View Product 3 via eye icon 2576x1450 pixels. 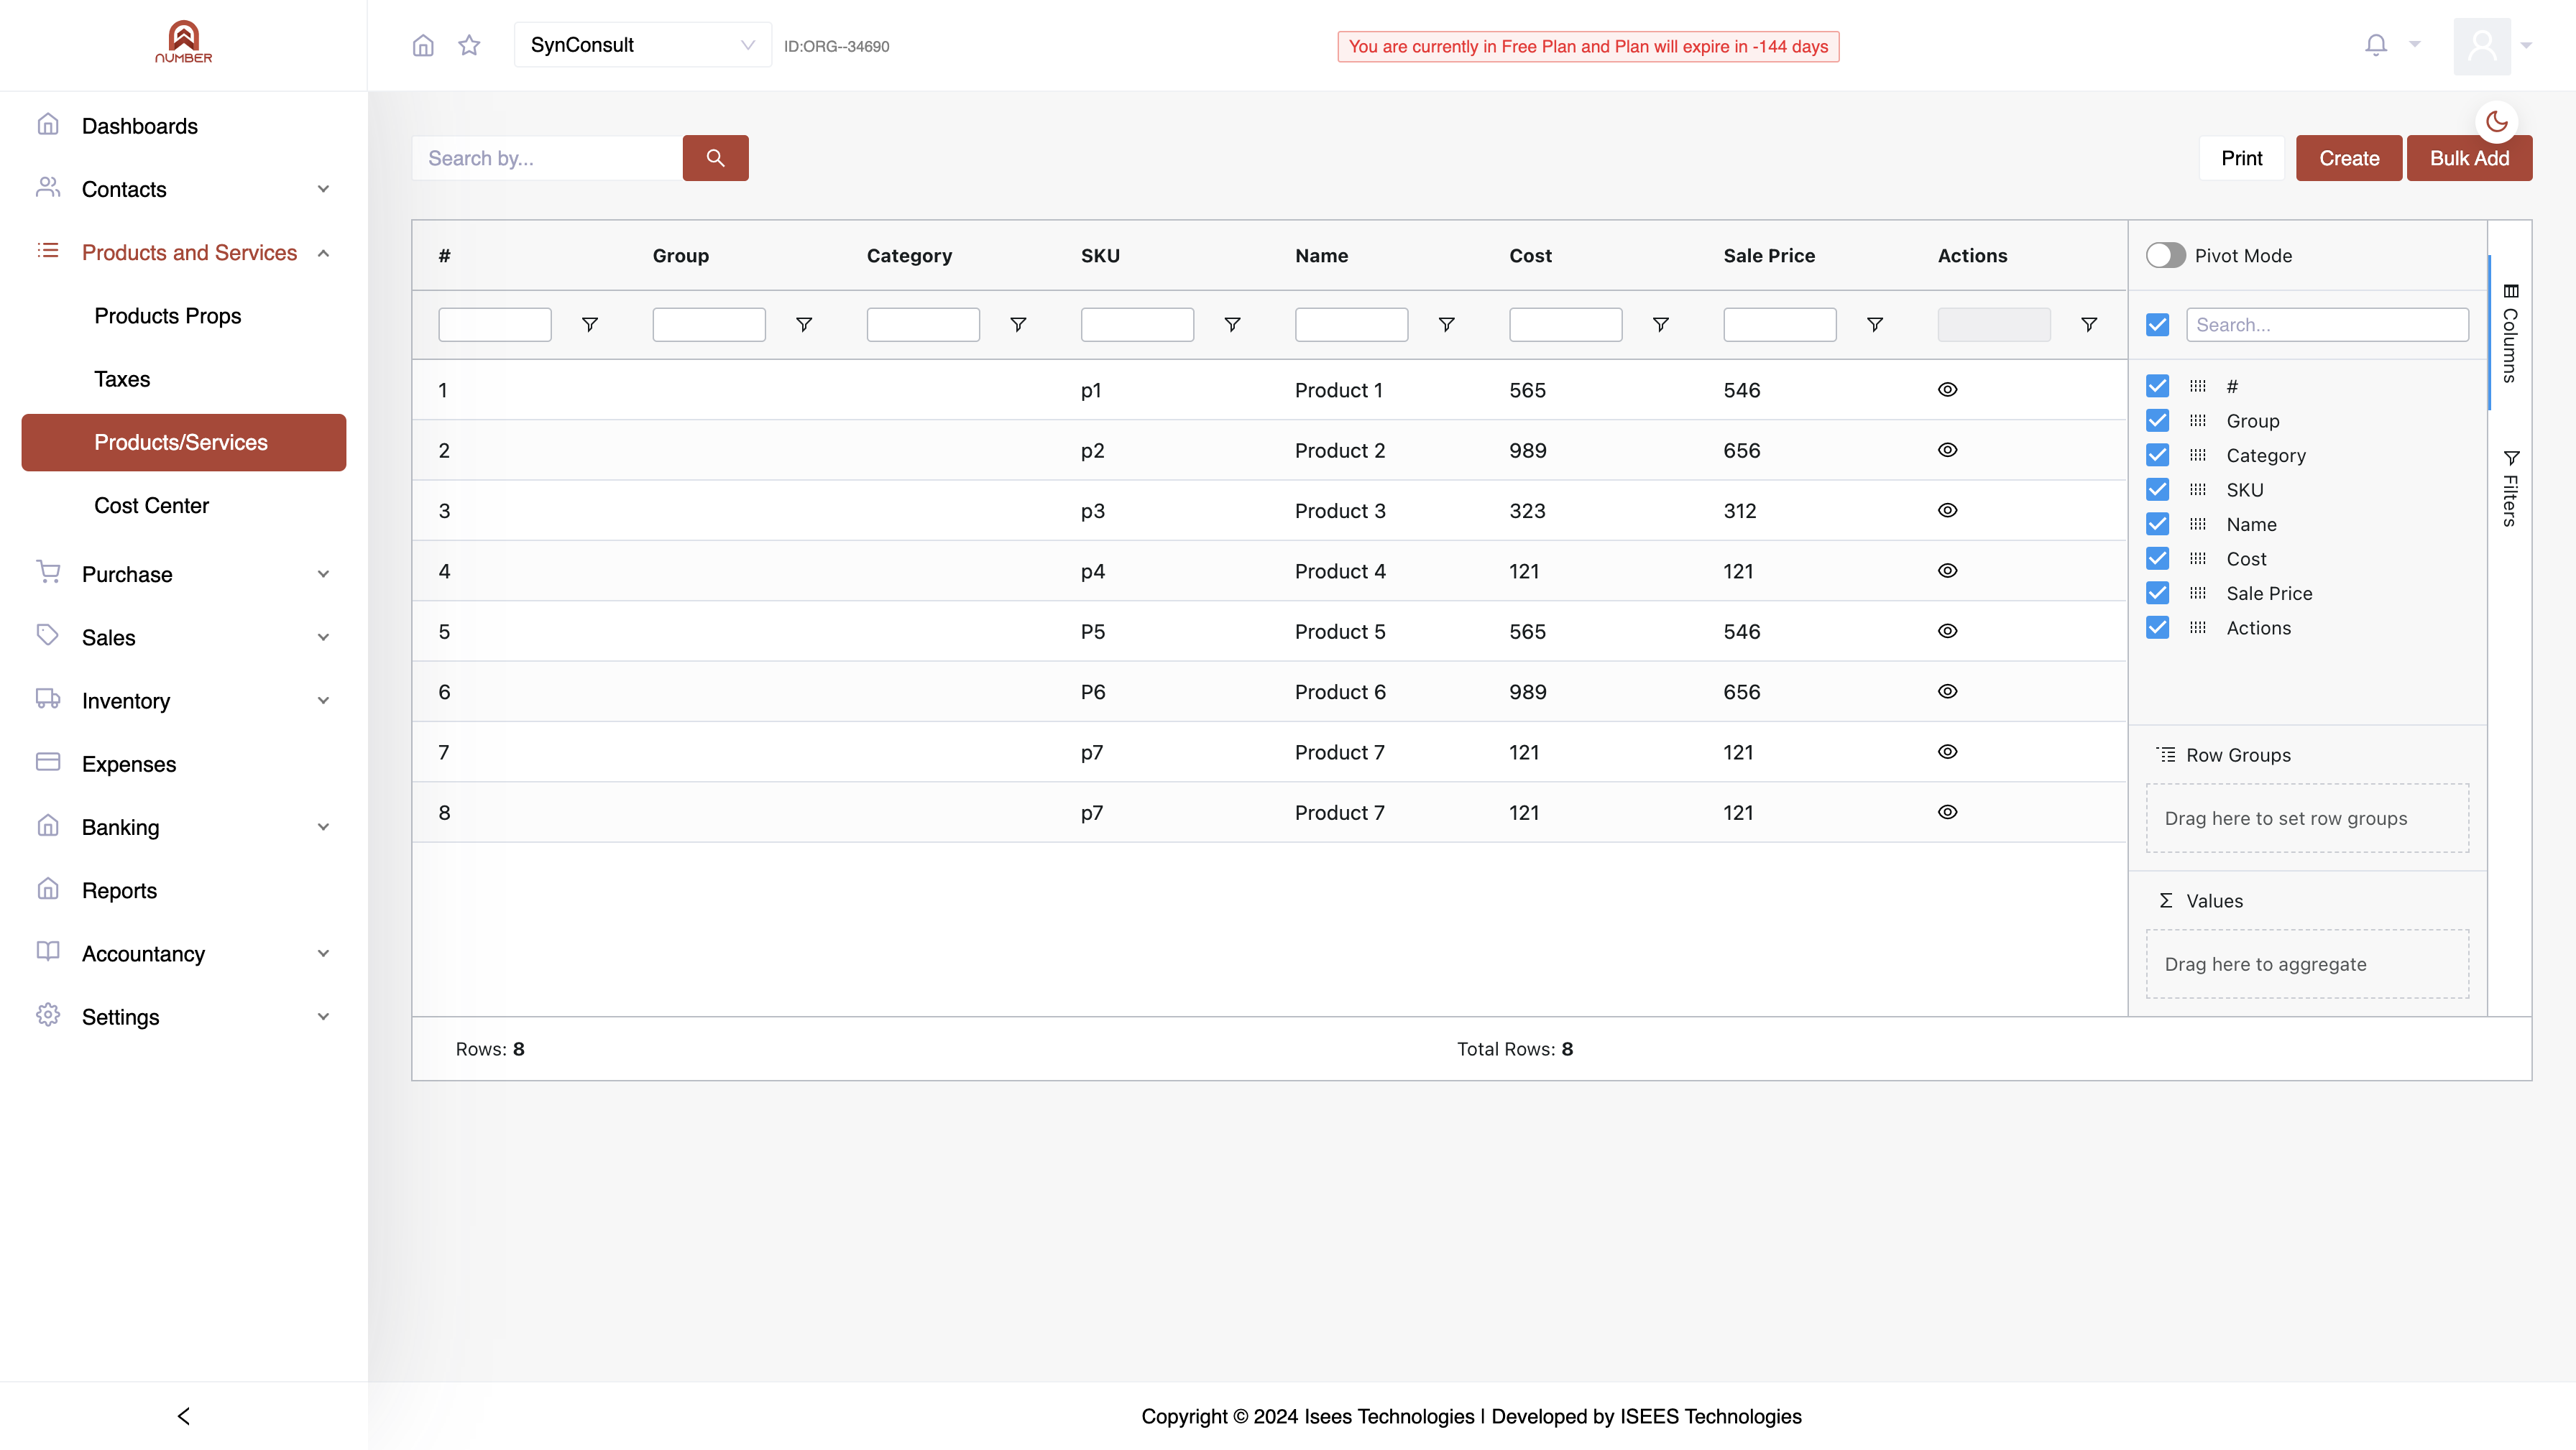tap(1947, 510)
